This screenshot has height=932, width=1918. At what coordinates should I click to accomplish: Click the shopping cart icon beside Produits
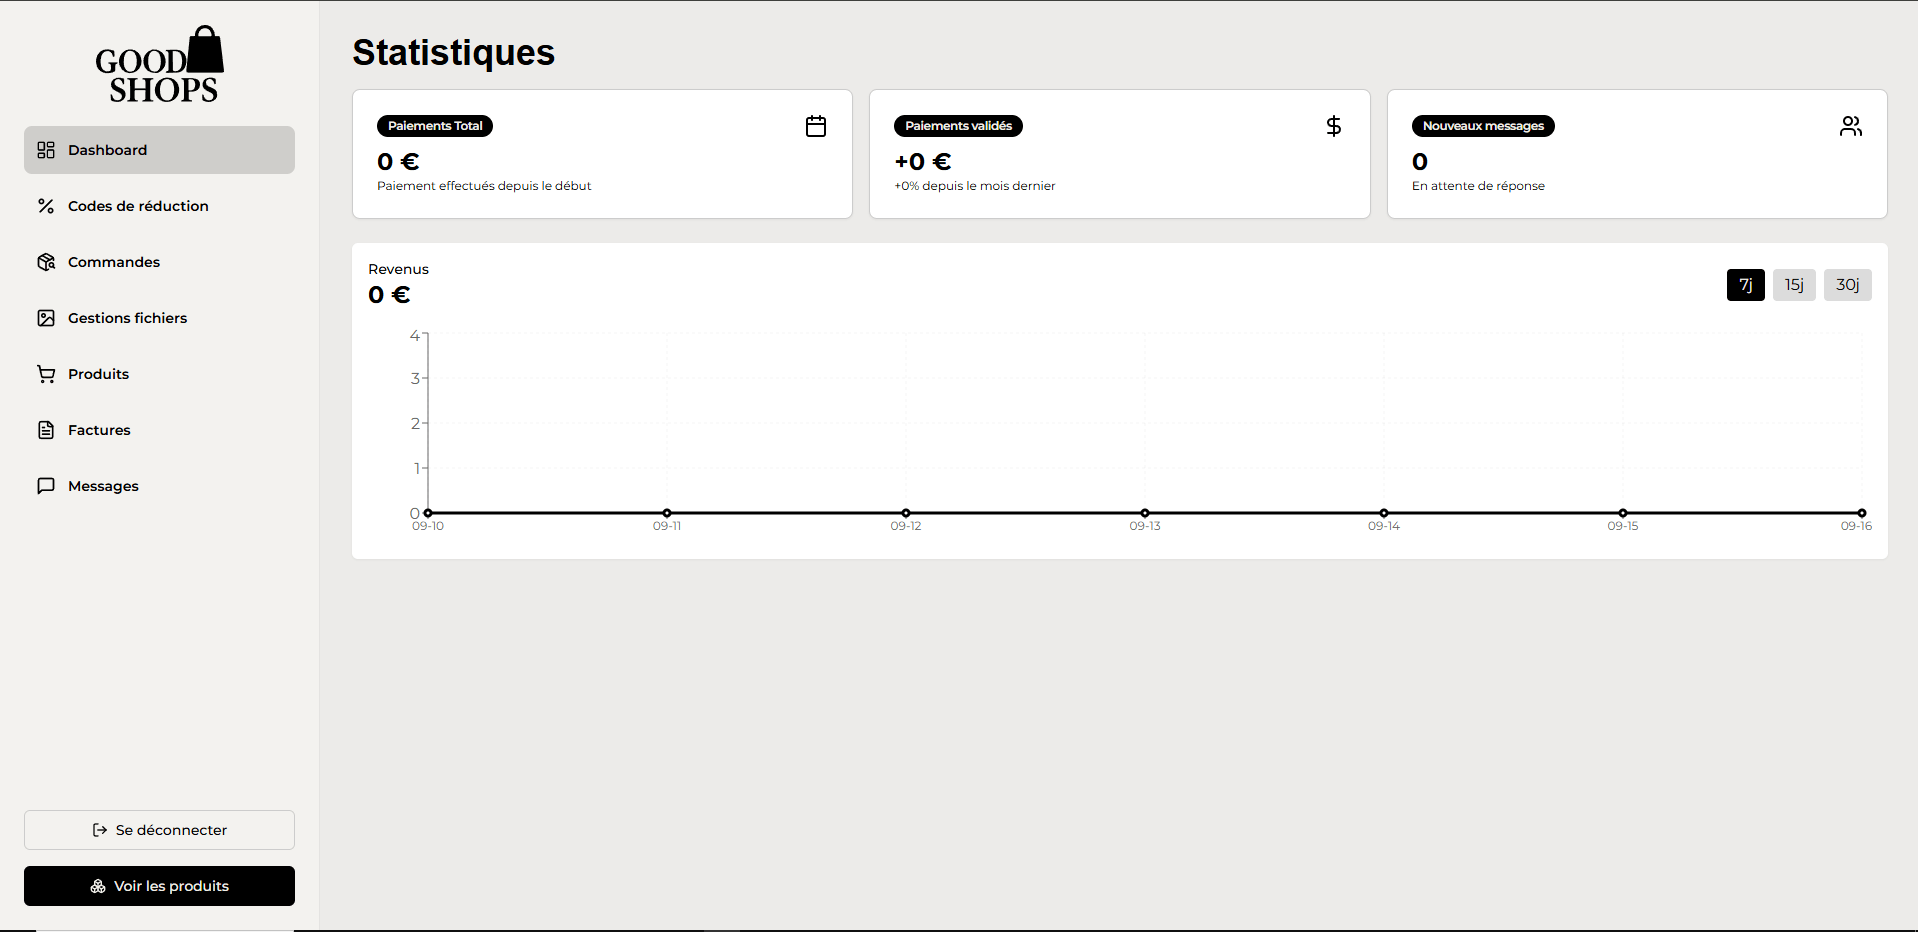tap(46, 374)
